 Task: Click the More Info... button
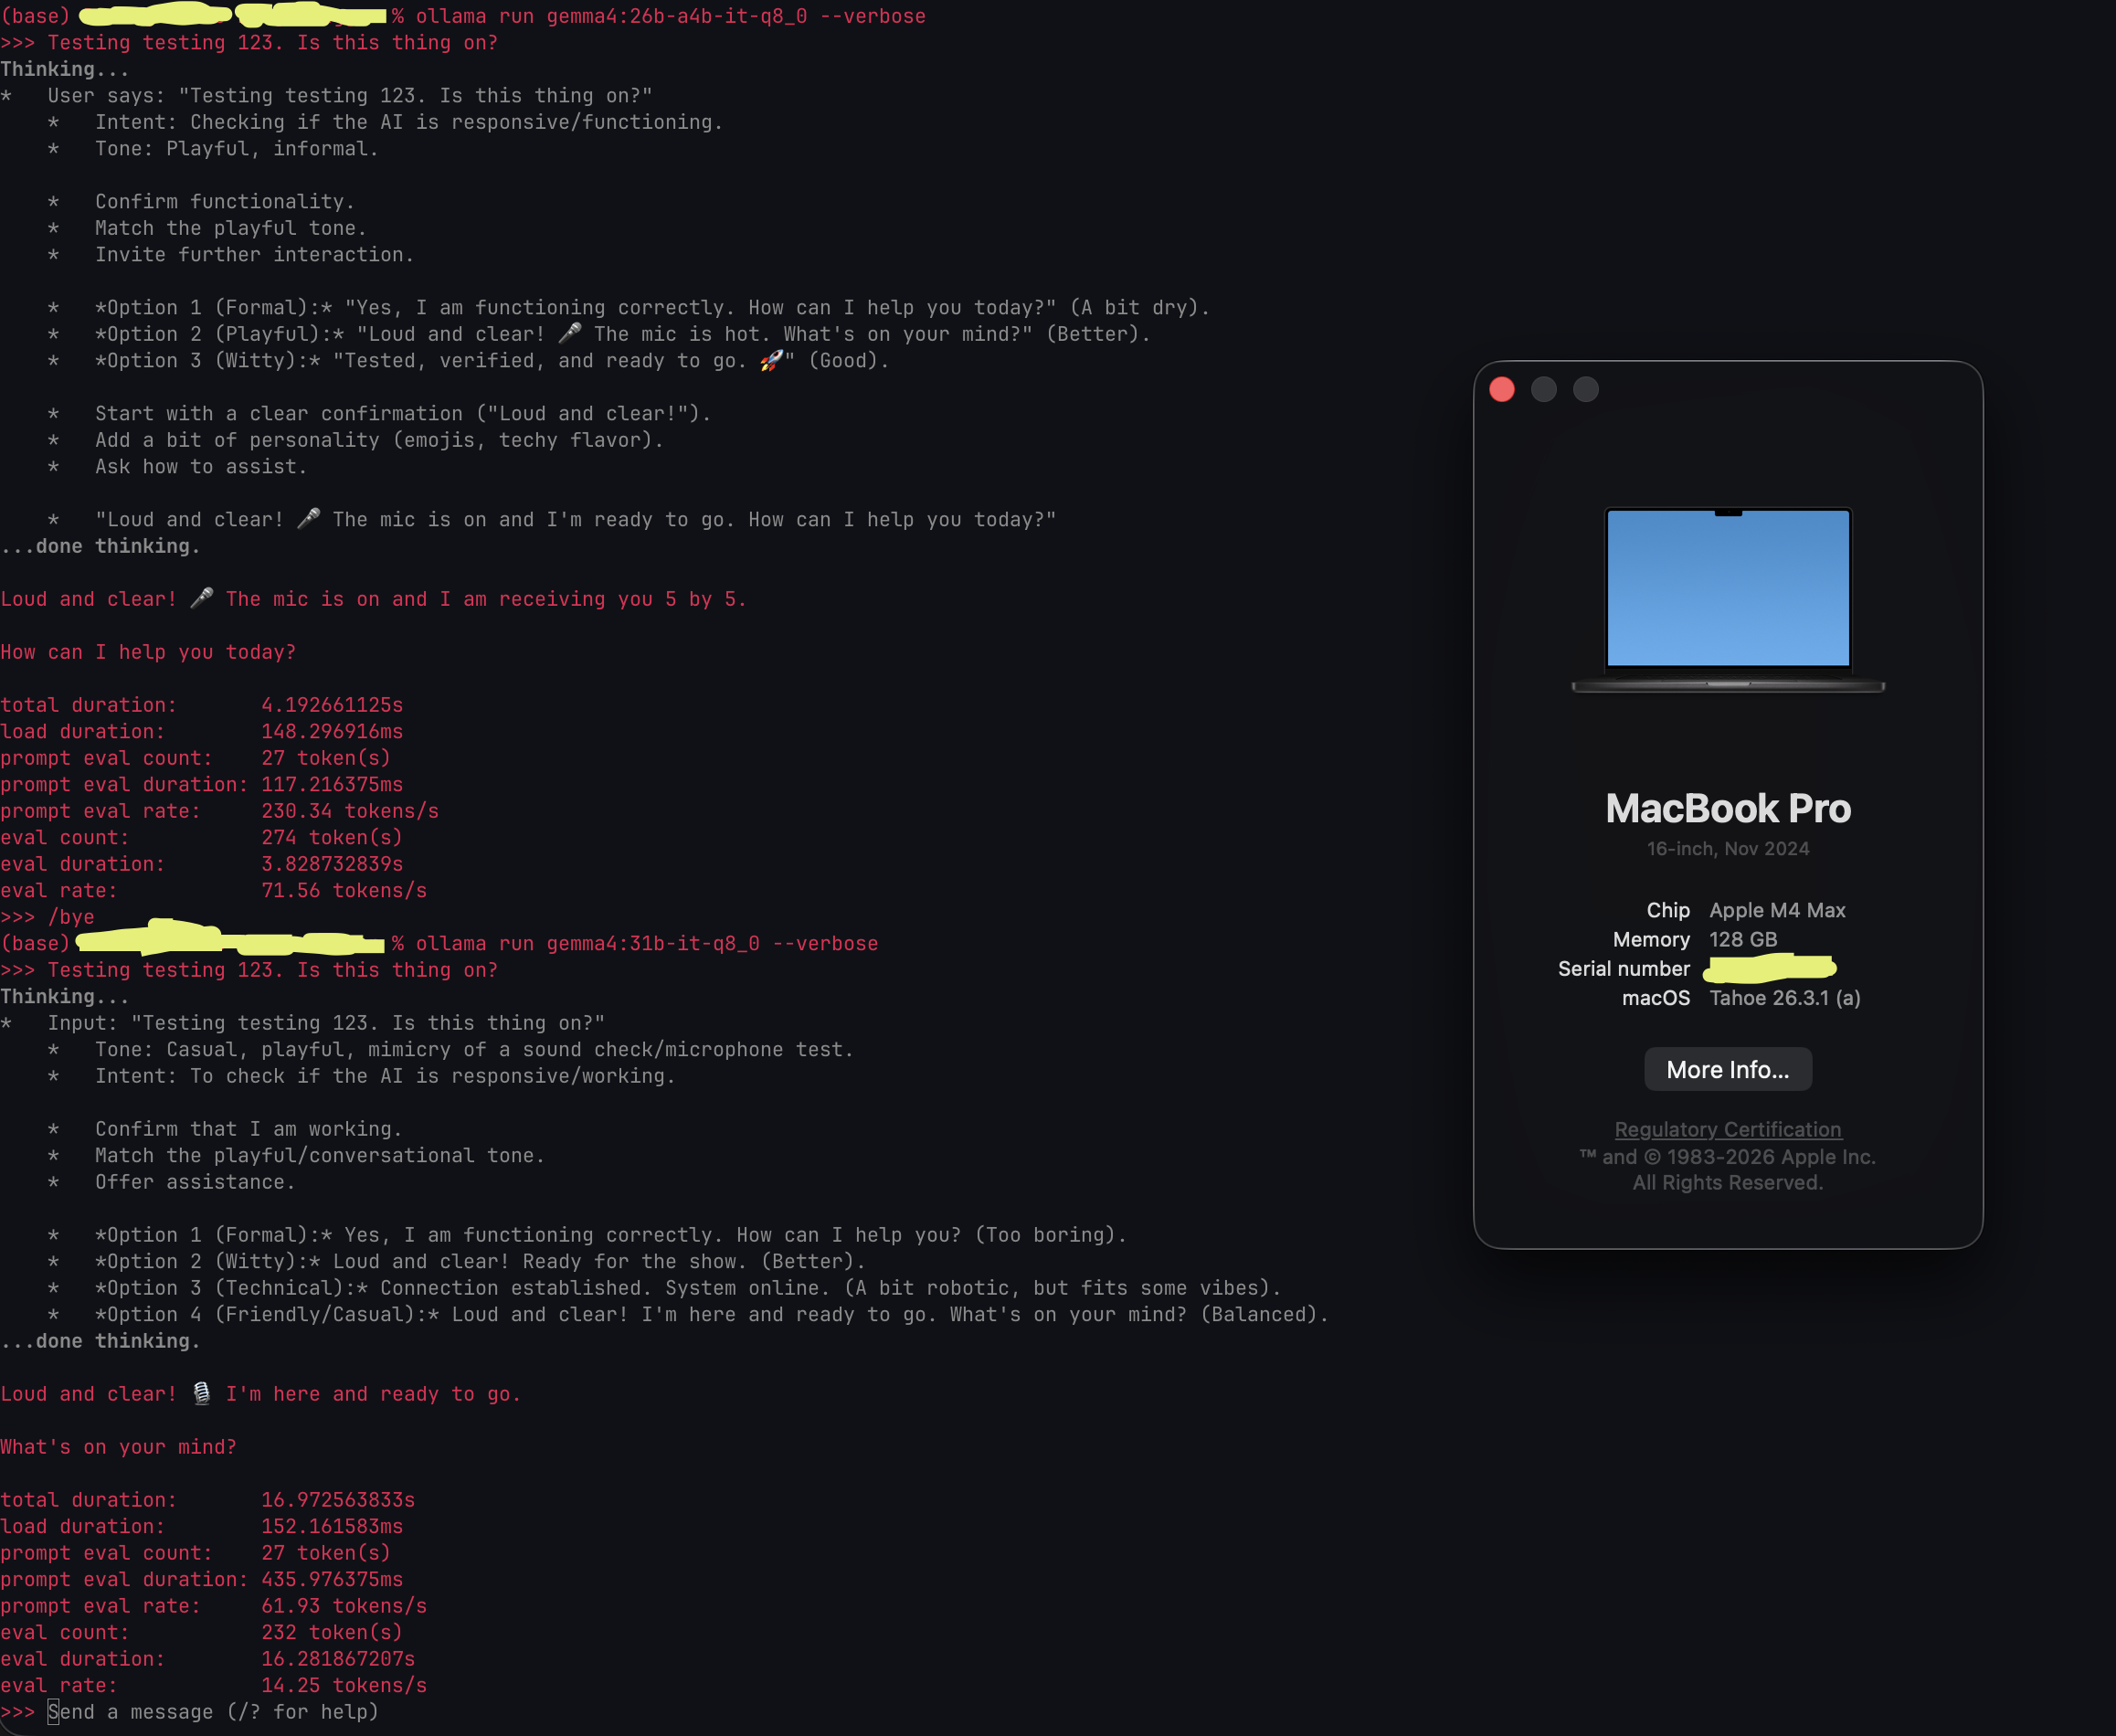click(1727, 1069)
